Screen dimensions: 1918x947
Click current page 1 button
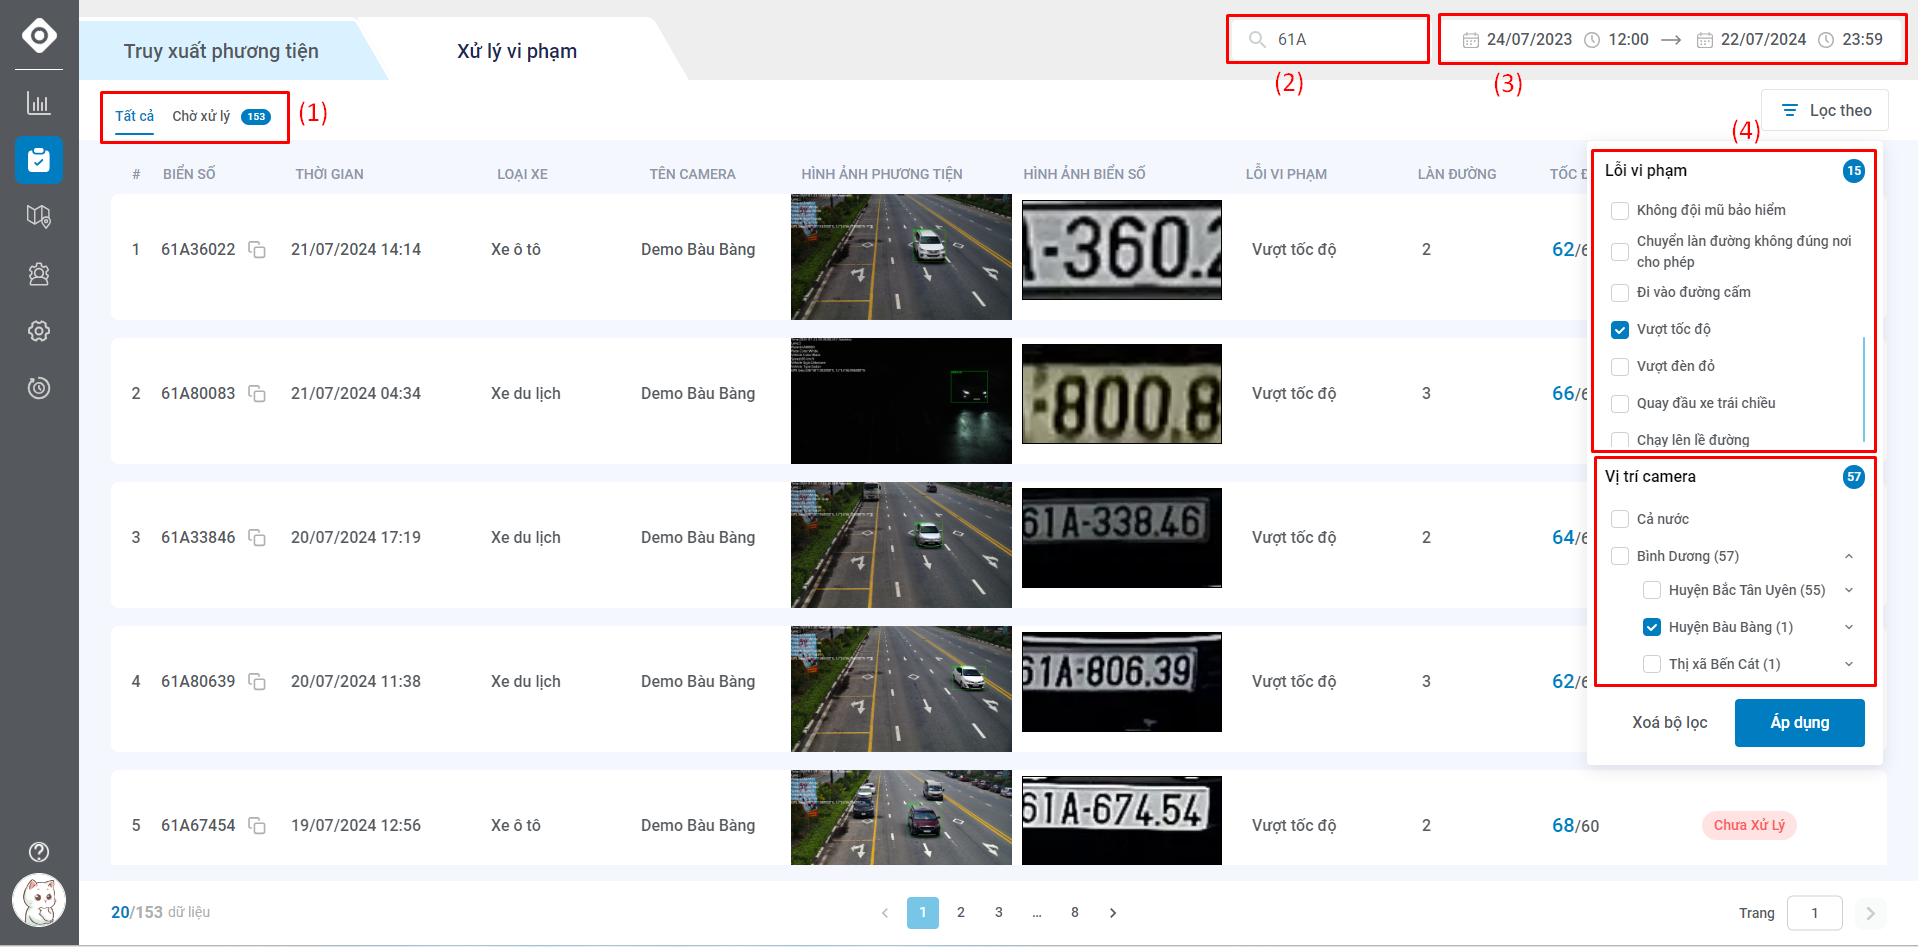coord(923,913)
